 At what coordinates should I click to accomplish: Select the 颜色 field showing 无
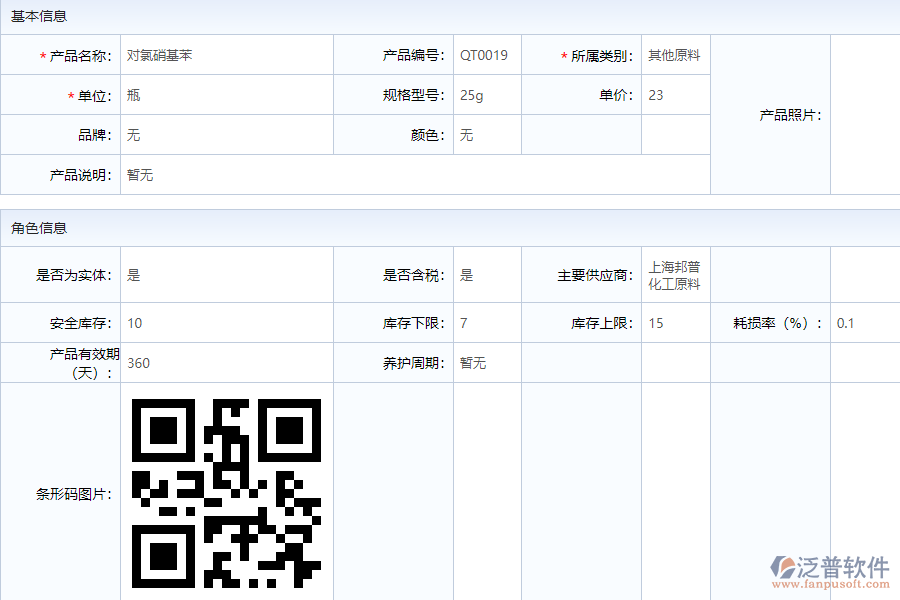coord(465,134)
